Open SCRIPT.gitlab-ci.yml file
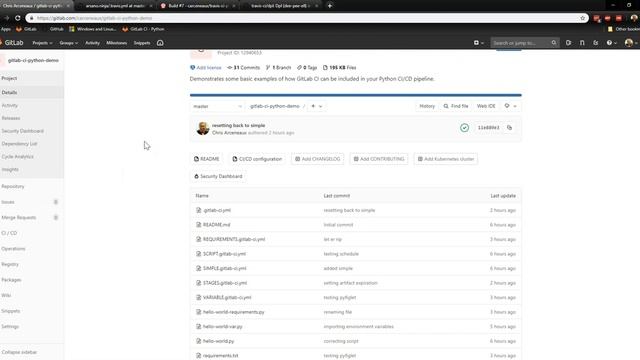 tap(224, 254)
